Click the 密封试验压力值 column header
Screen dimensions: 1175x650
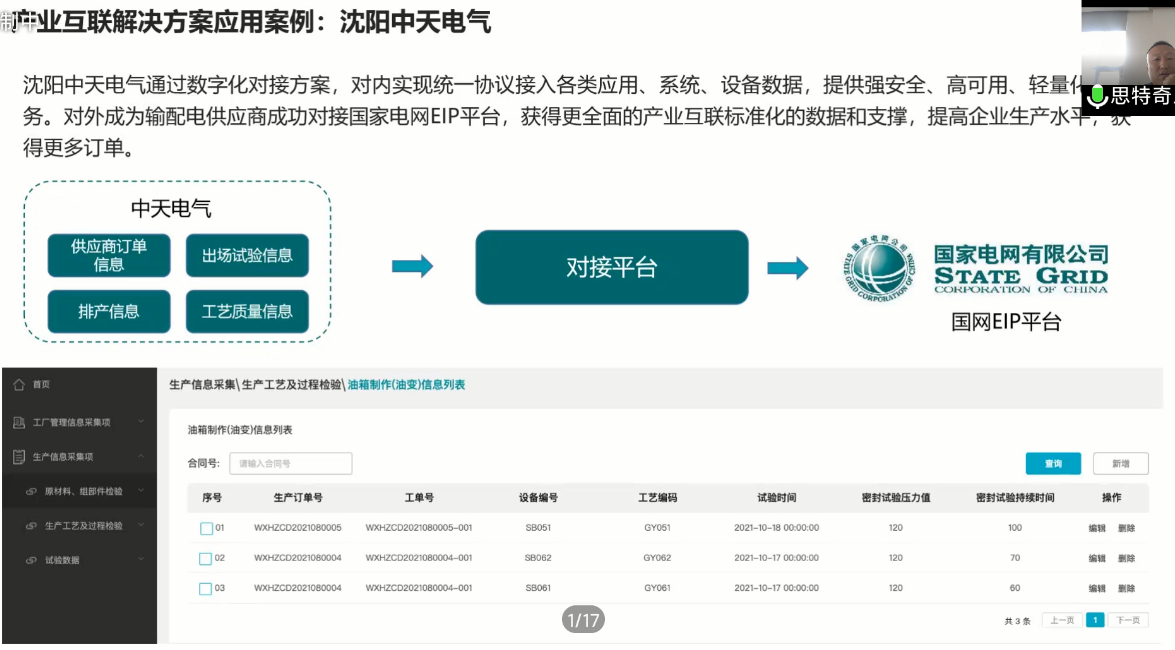click(x=895, y=498)
